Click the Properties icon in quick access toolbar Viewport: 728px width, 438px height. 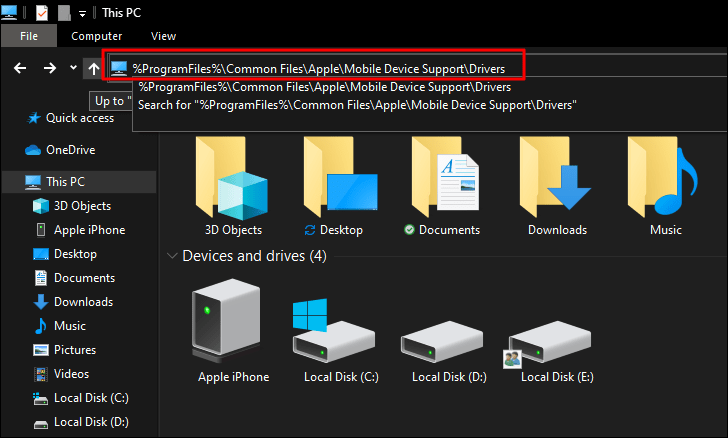[x=42, y=13]
